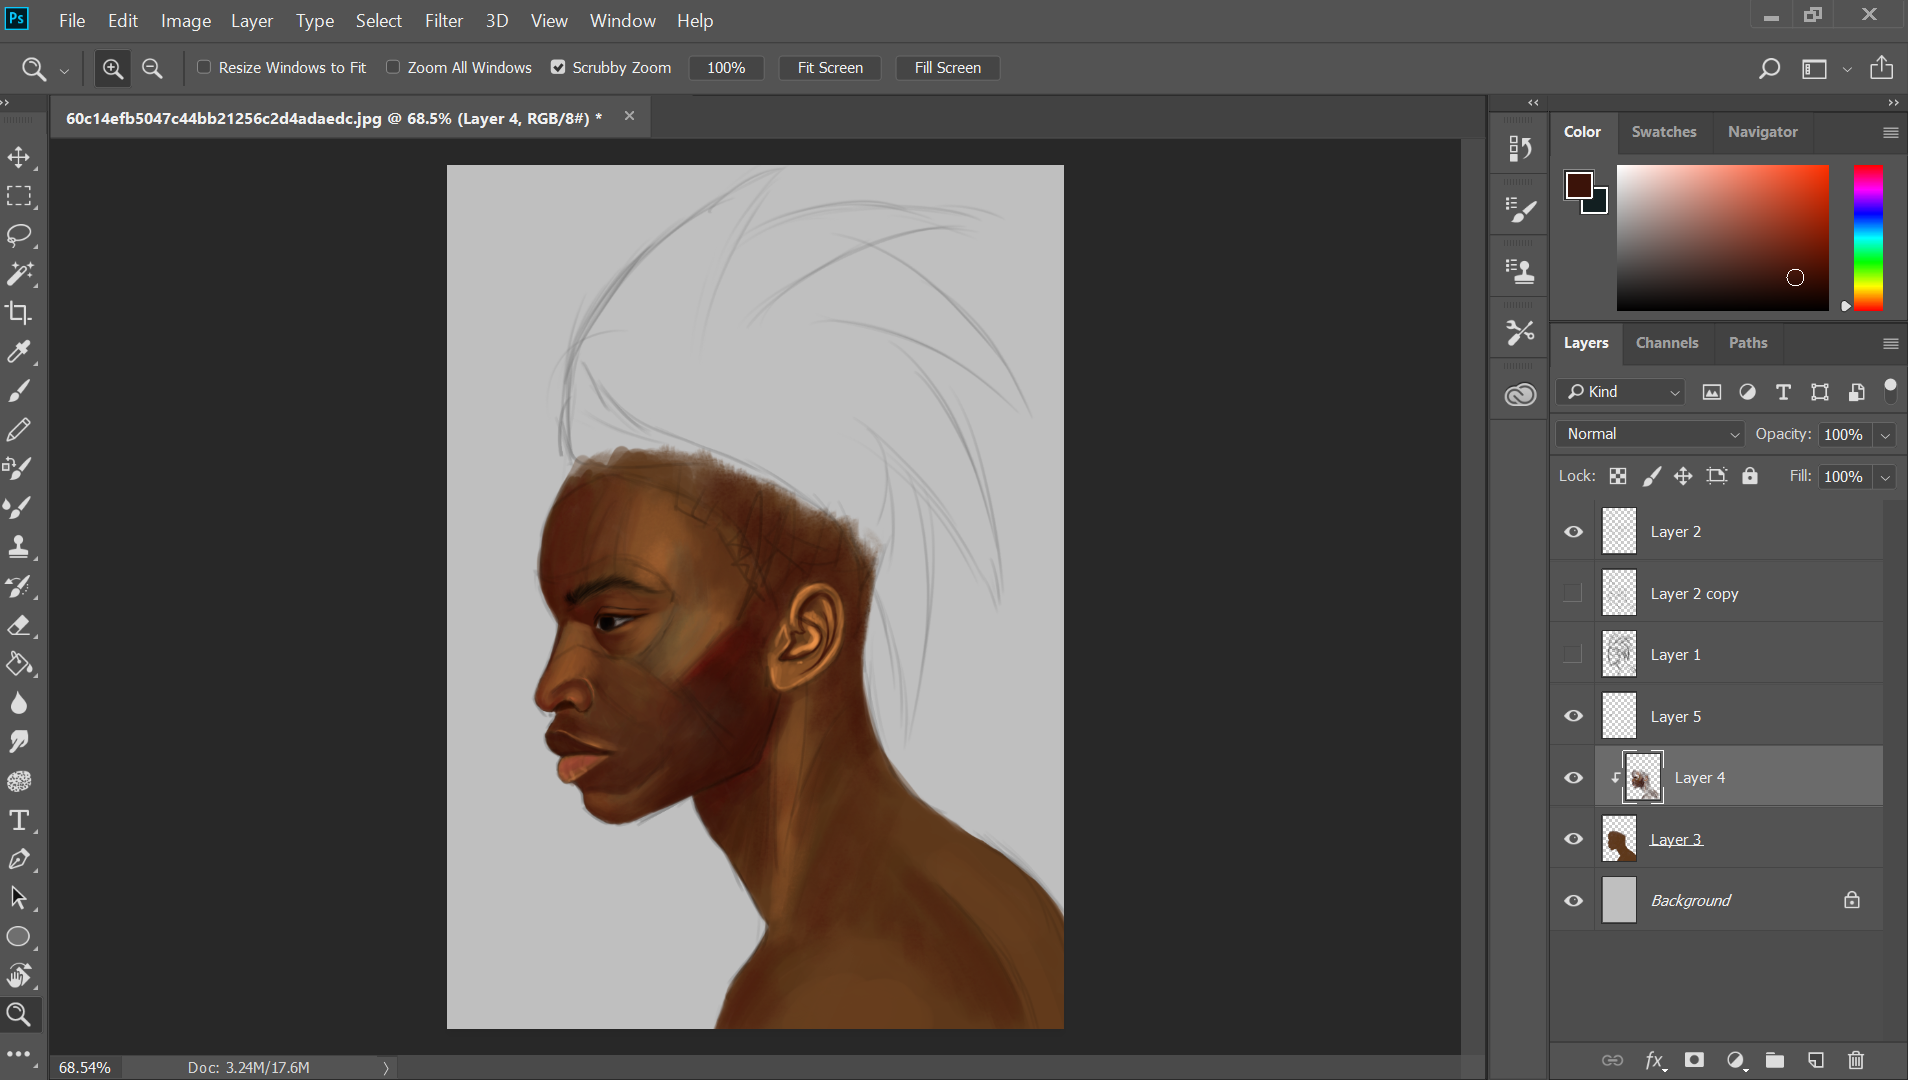The height and width of the screenshot is (1080, 1908).
Task: Select the Ellipse shape tool
Action: pos(19,937)
